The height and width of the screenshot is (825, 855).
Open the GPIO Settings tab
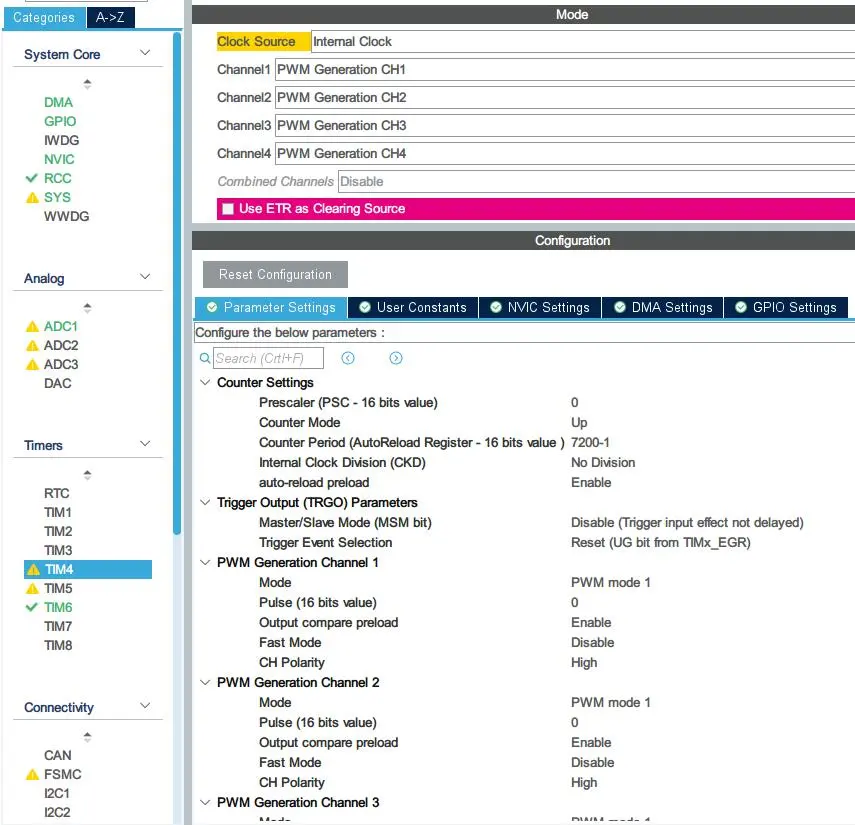point(786,308)
